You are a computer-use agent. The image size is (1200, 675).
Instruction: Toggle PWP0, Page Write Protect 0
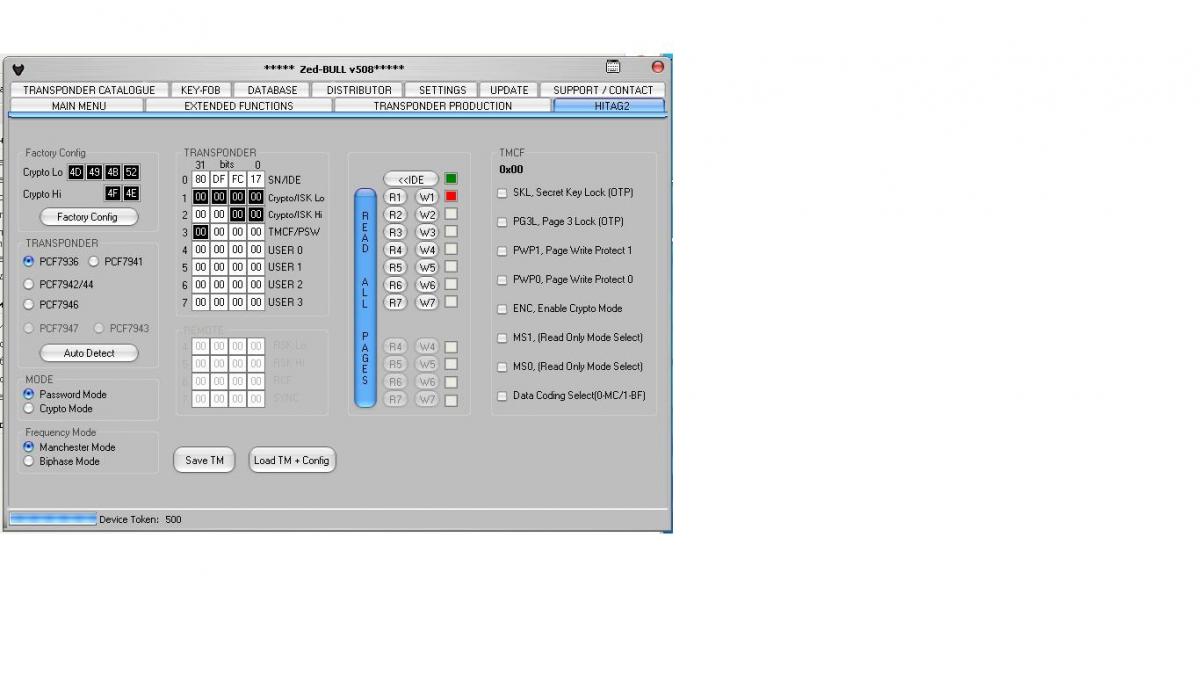tap(502, 280)
